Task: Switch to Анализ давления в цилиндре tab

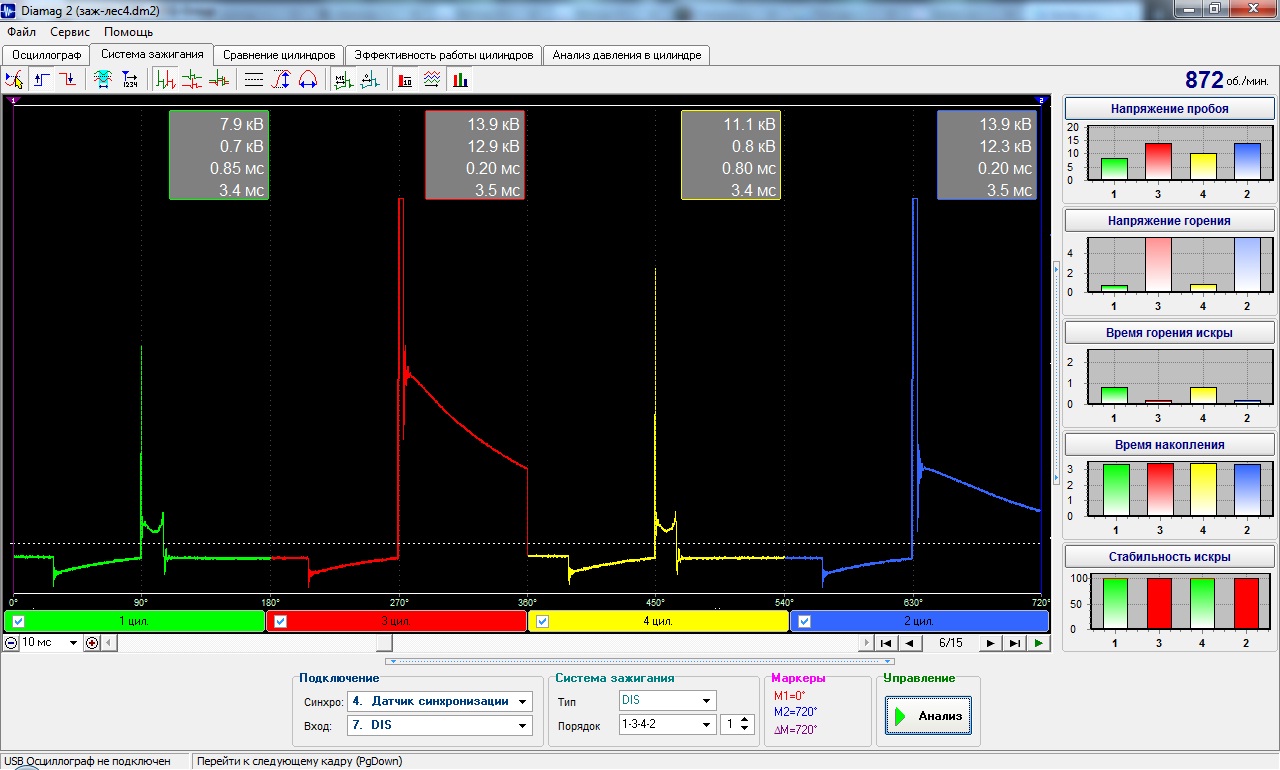Action: point(627,55)
